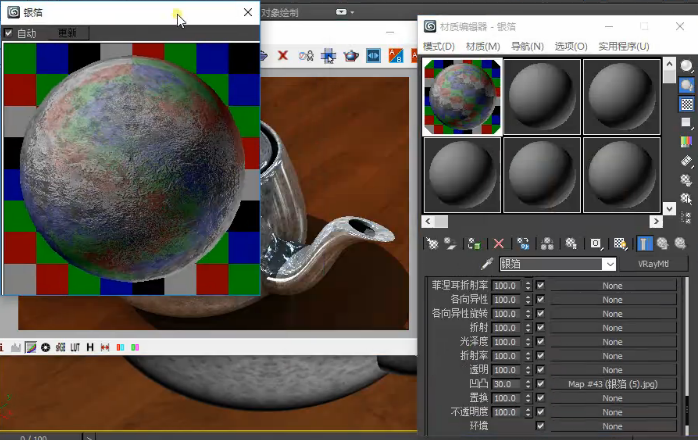Image resolution: width=698 pixels, height=440 pixels.
Task: Open 对象绘制 ribbon dropdown arrow
Action: (352, 12)
